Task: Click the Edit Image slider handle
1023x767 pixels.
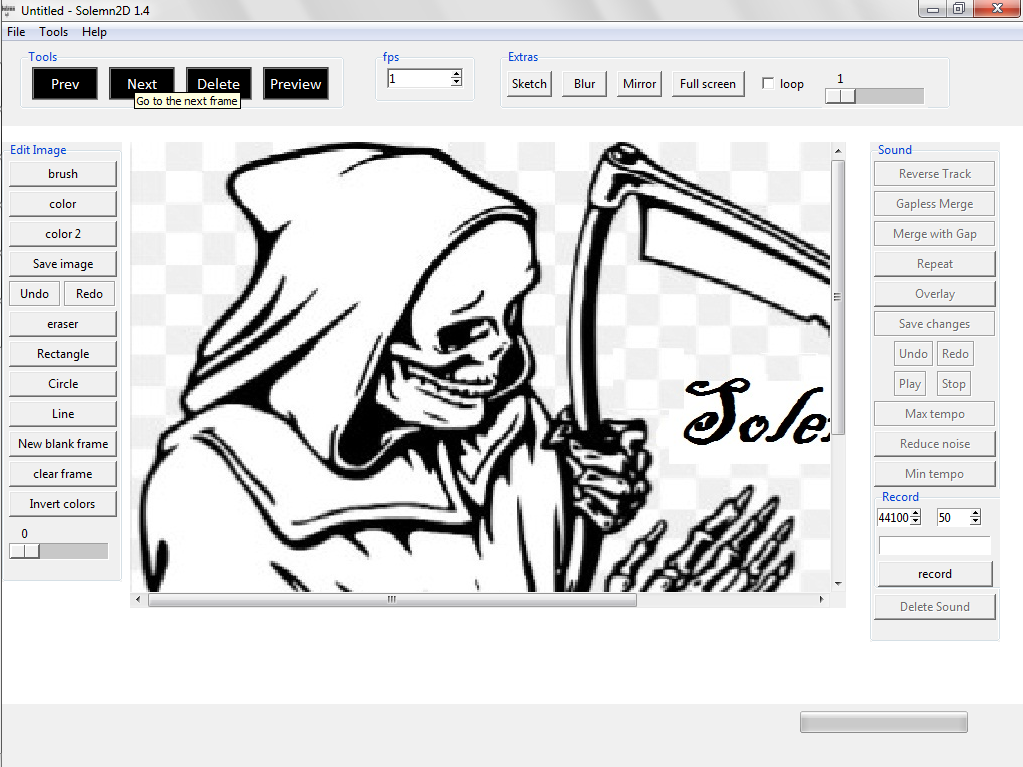Action: pos(24,551)
